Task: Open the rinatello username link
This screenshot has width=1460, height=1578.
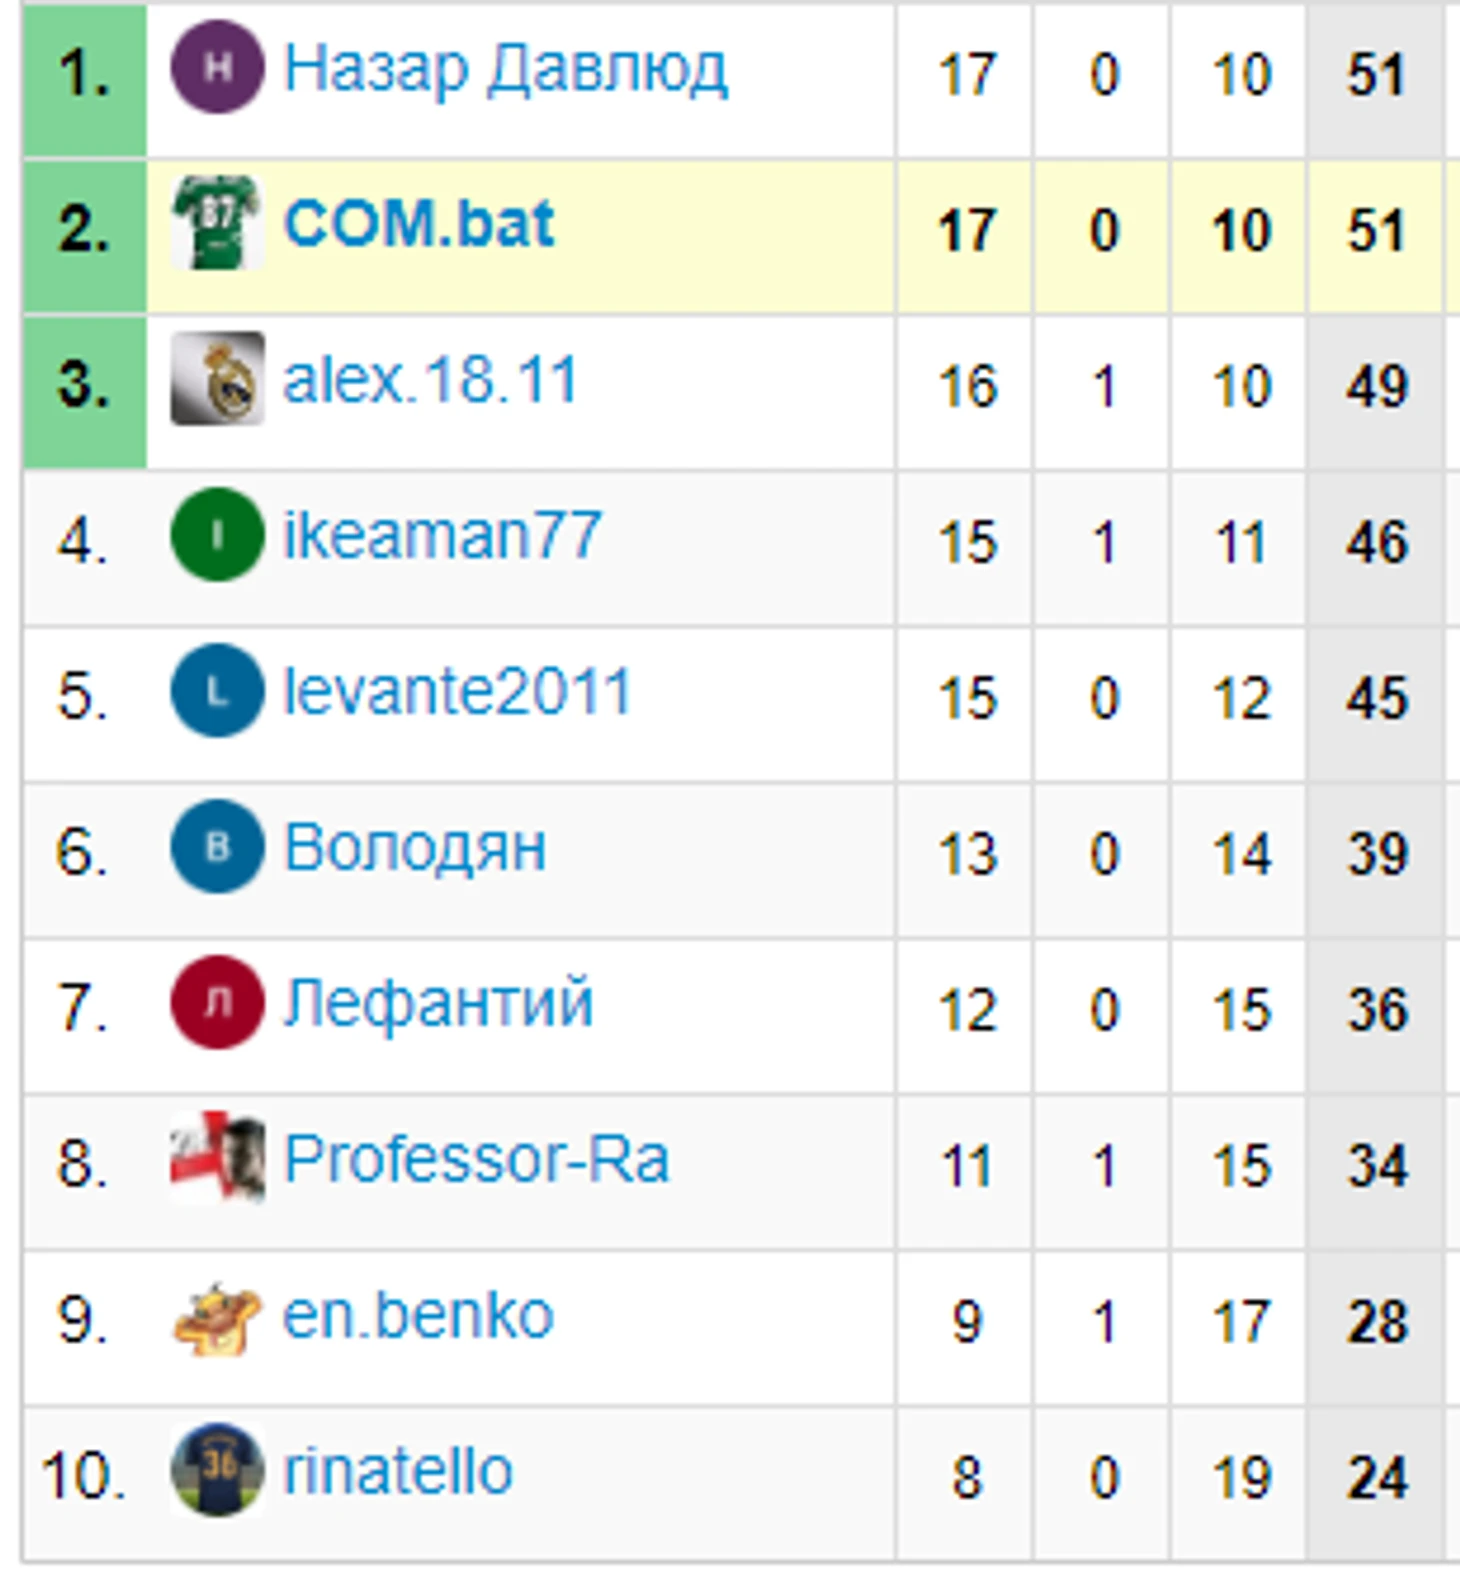Action: click(x=398, y=1472)
